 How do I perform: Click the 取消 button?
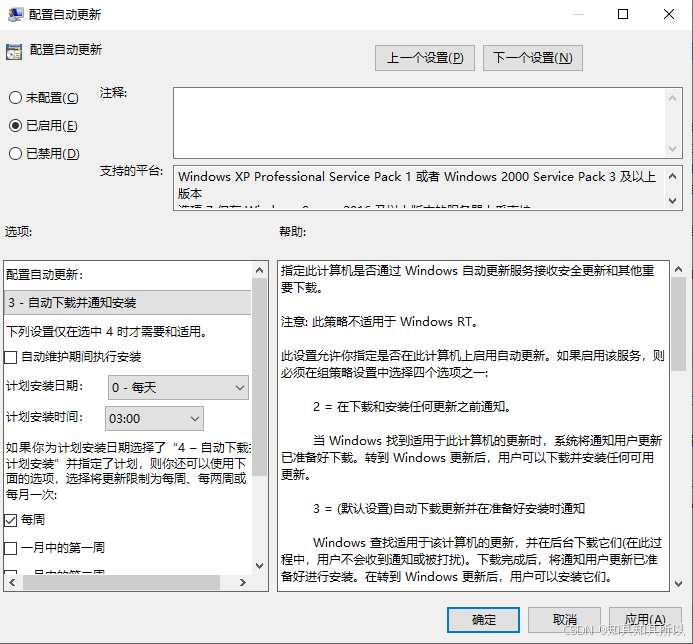pos(564,620)
